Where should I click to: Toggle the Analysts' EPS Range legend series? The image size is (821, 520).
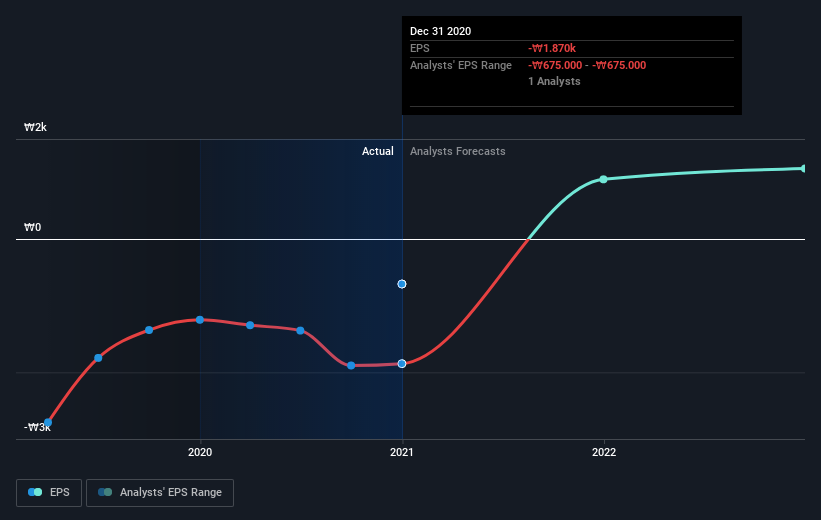(x=160, y=492)
